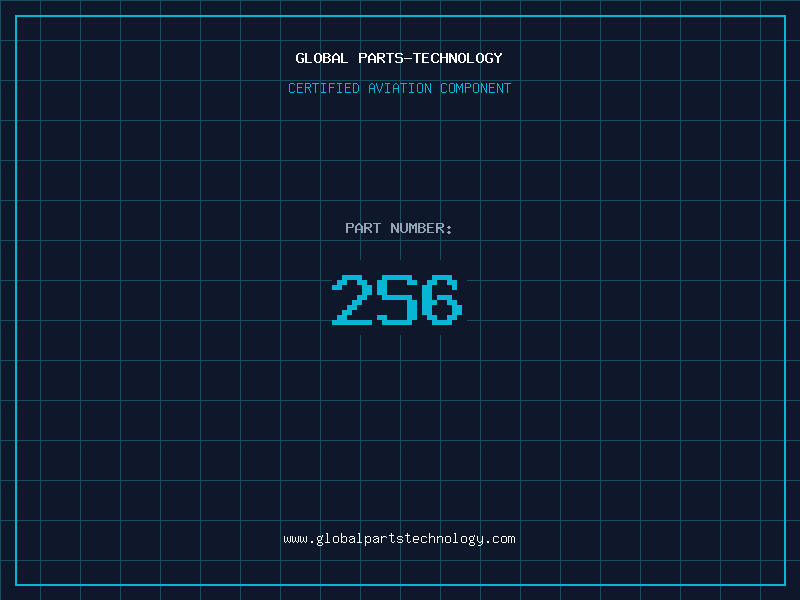This screenshot has height=600, width=800.
Task: Open the www.globalpartstechnology.com link
Action: tap(399, 539)
